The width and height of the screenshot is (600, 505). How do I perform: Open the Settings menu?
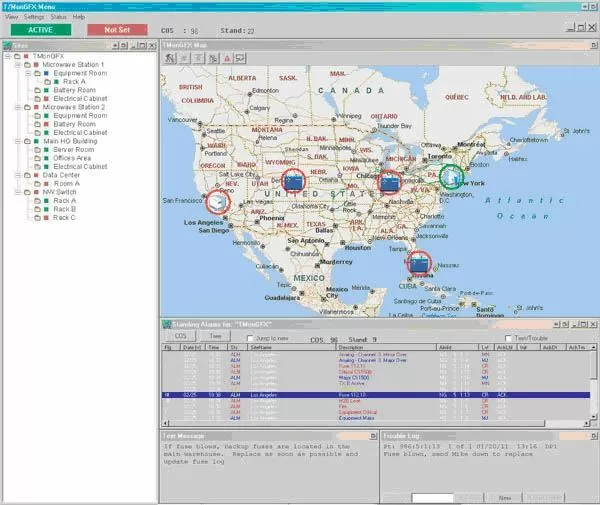click(34, 17)
